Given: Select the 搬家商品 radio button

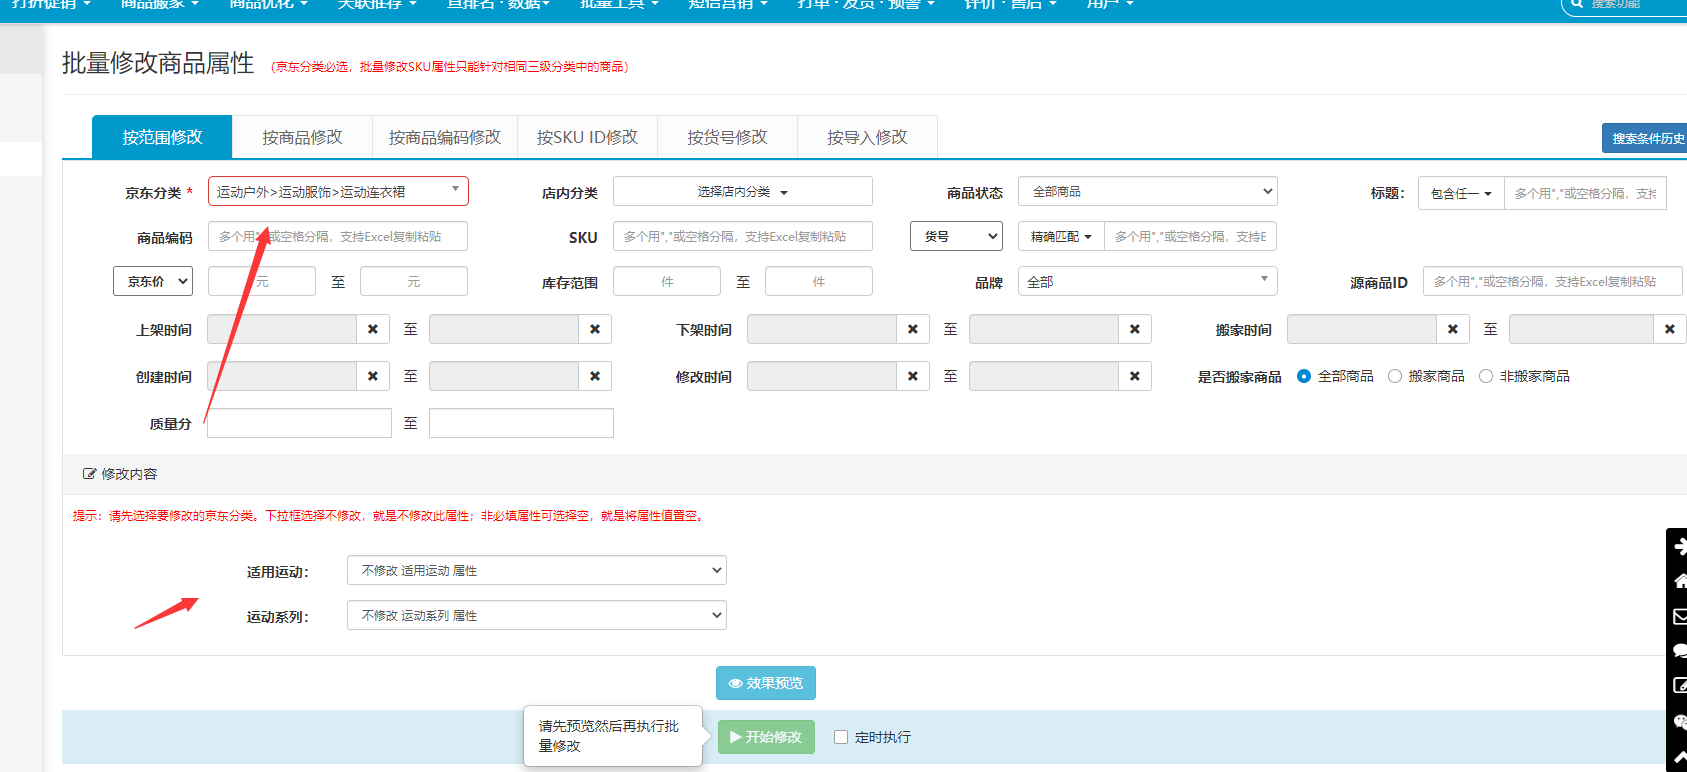Looking at the screenshot, I should point(1395,376).
